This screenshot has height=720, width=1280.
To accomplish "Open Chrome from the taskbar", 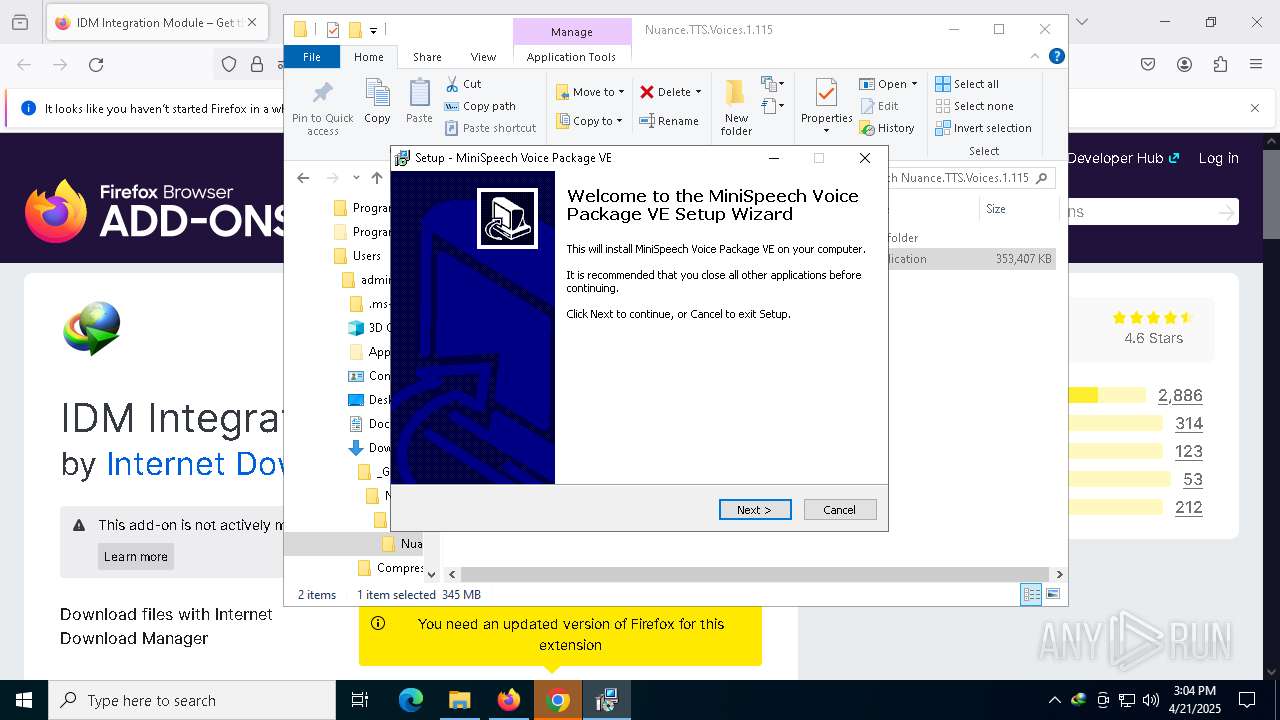I will pos(558,700).
